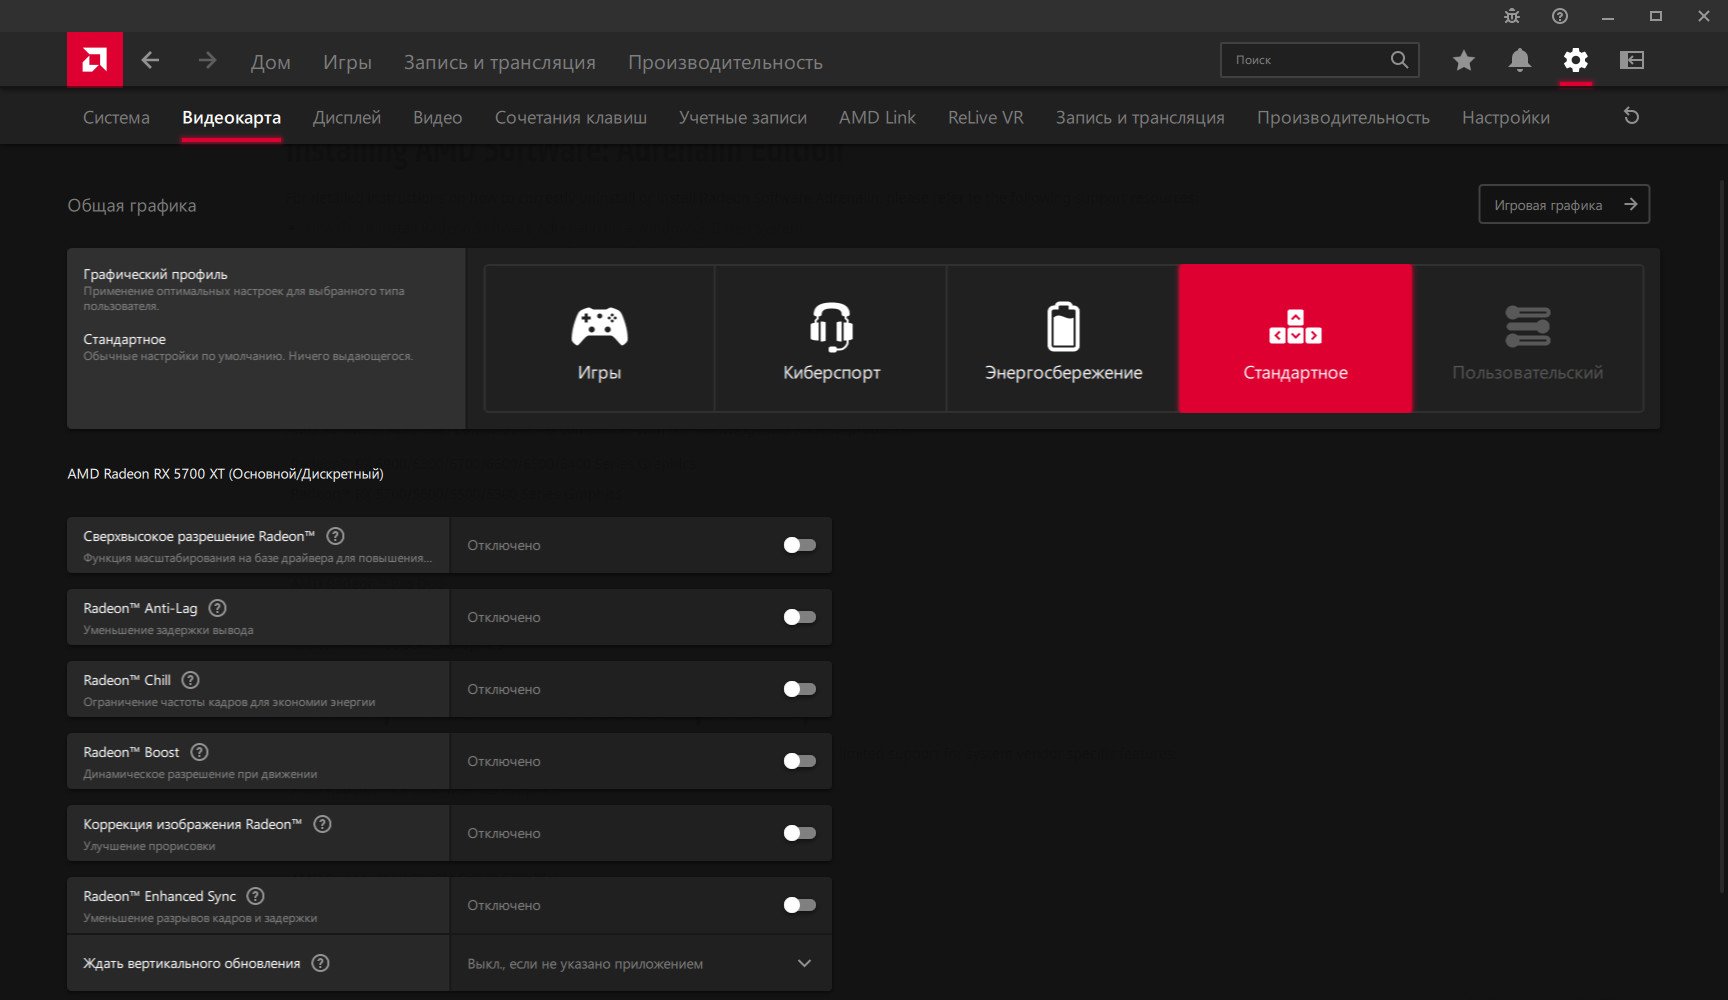Image resolution: width=1728 pixels, height=1000 pixels.
Task: Toggle the sidebar panel icon
Action: pyautogui.click(x=1632, y=60)
